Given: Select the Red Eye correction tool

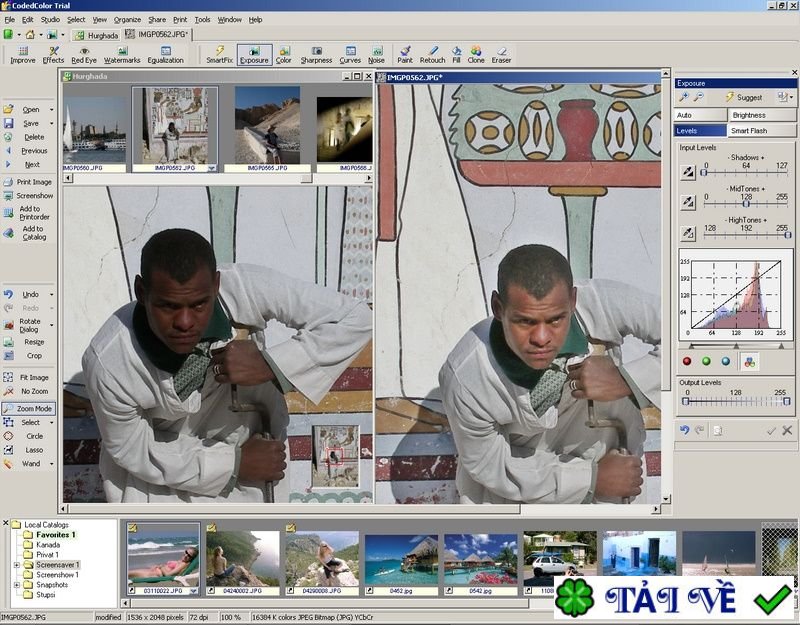Looking at the screenshot, I should (84, 54).
